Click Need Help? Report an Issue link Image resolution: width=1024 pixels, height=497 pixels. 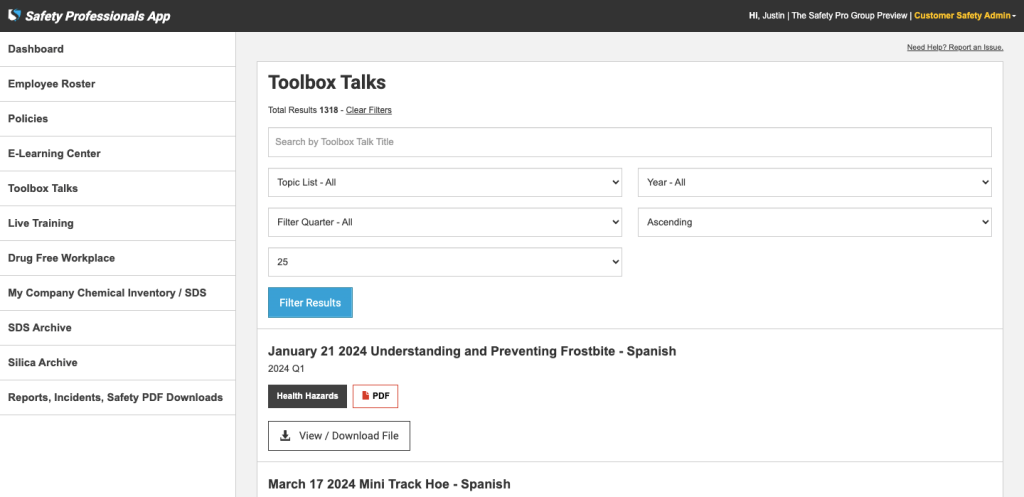click(x=955, y=48)
